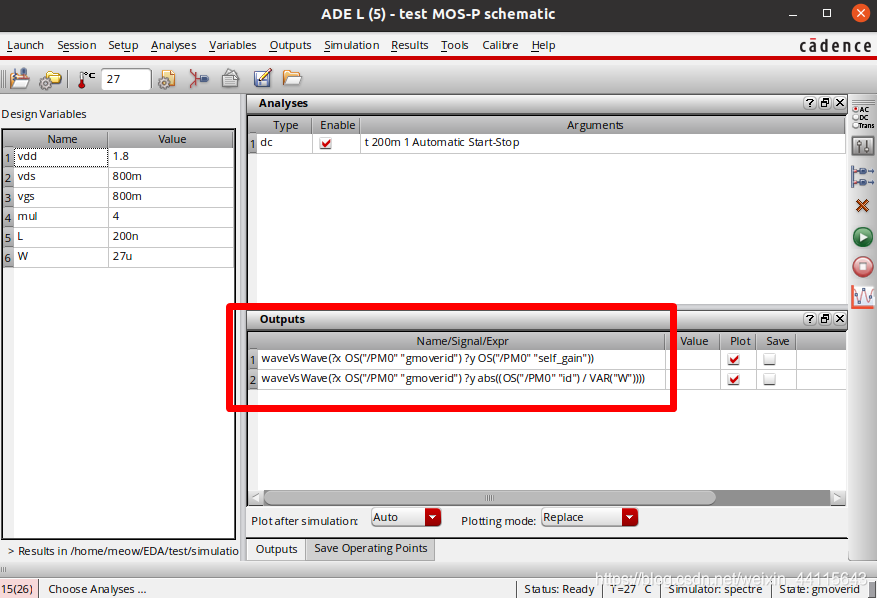
Task: Select the vdd variable name cell
Action: (60, 157)
